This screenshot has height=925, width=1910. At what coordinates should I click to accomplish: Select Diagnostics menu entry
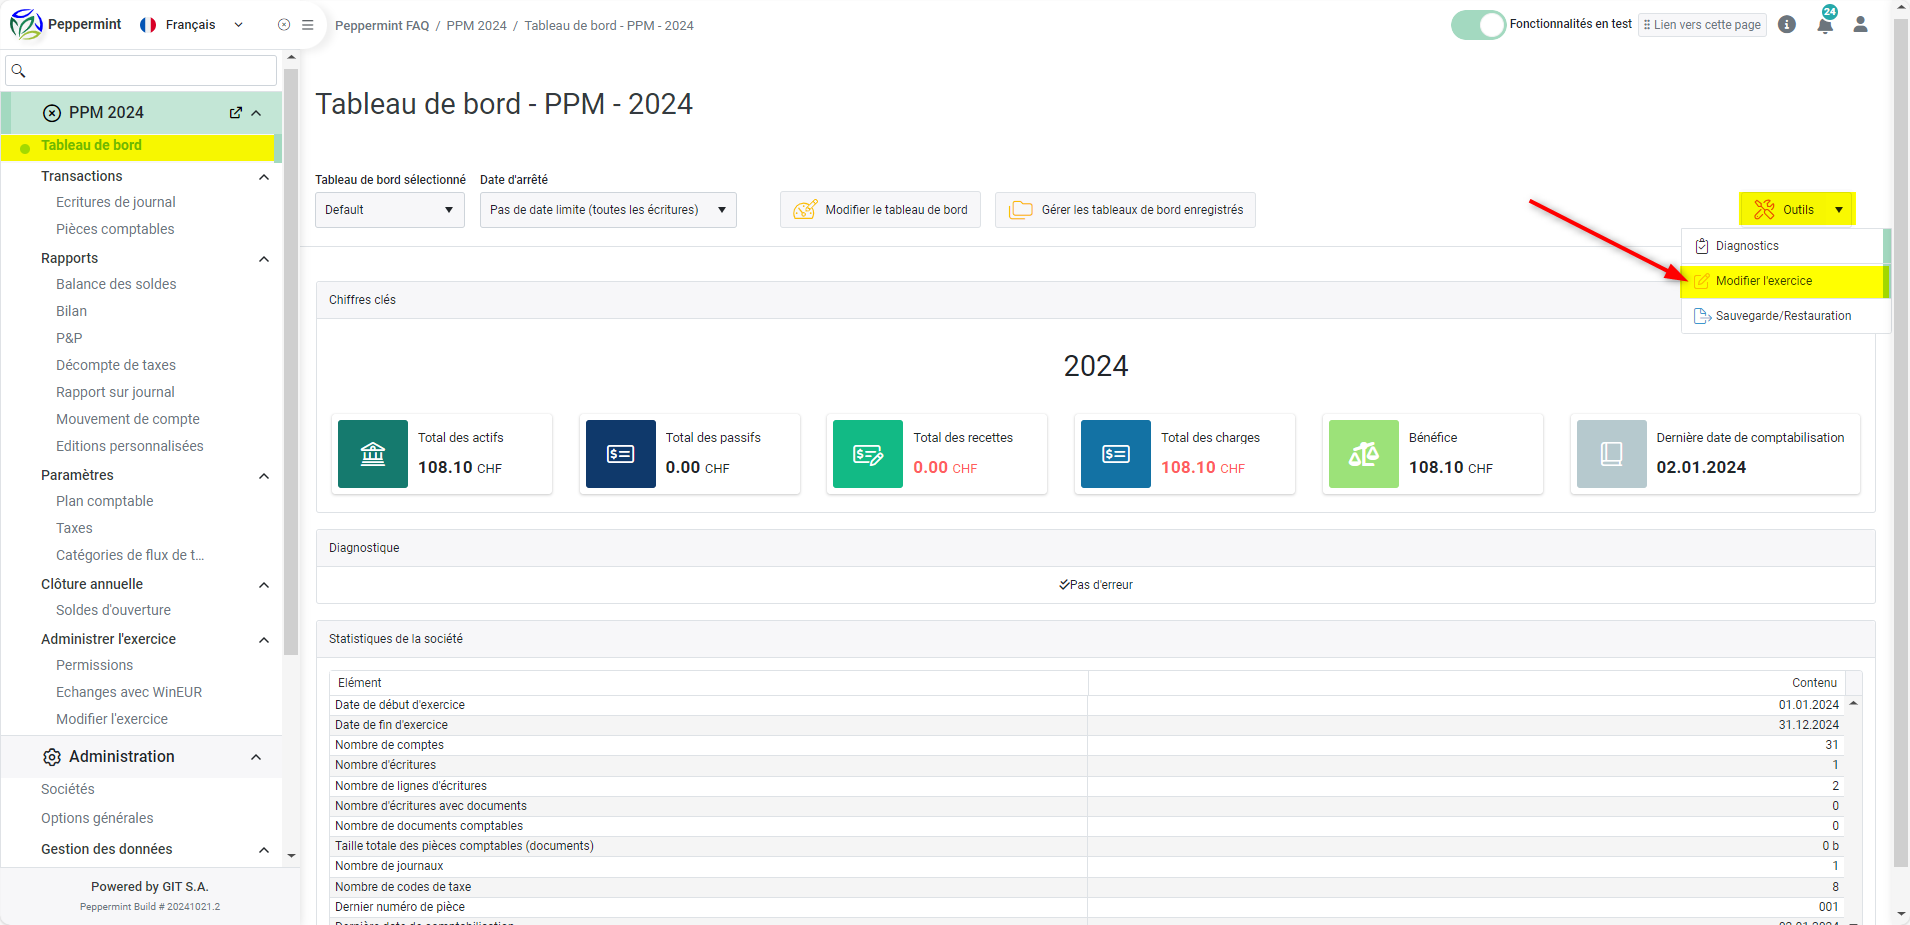1782,246
